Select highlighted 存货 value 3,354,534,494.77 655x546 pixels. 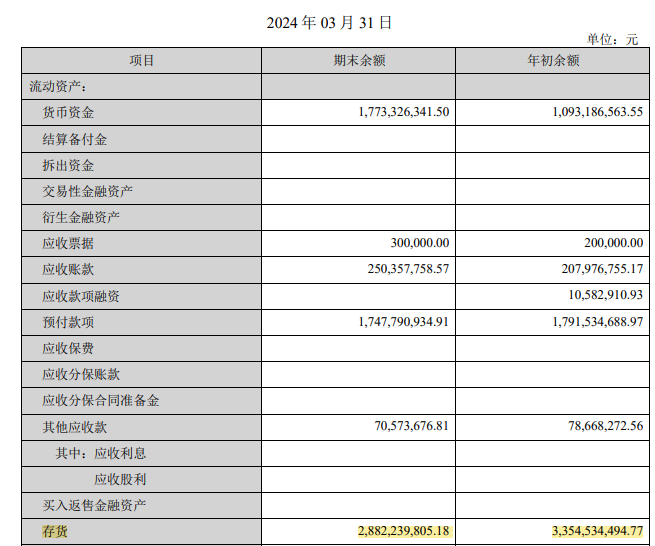tap(597, 531)
